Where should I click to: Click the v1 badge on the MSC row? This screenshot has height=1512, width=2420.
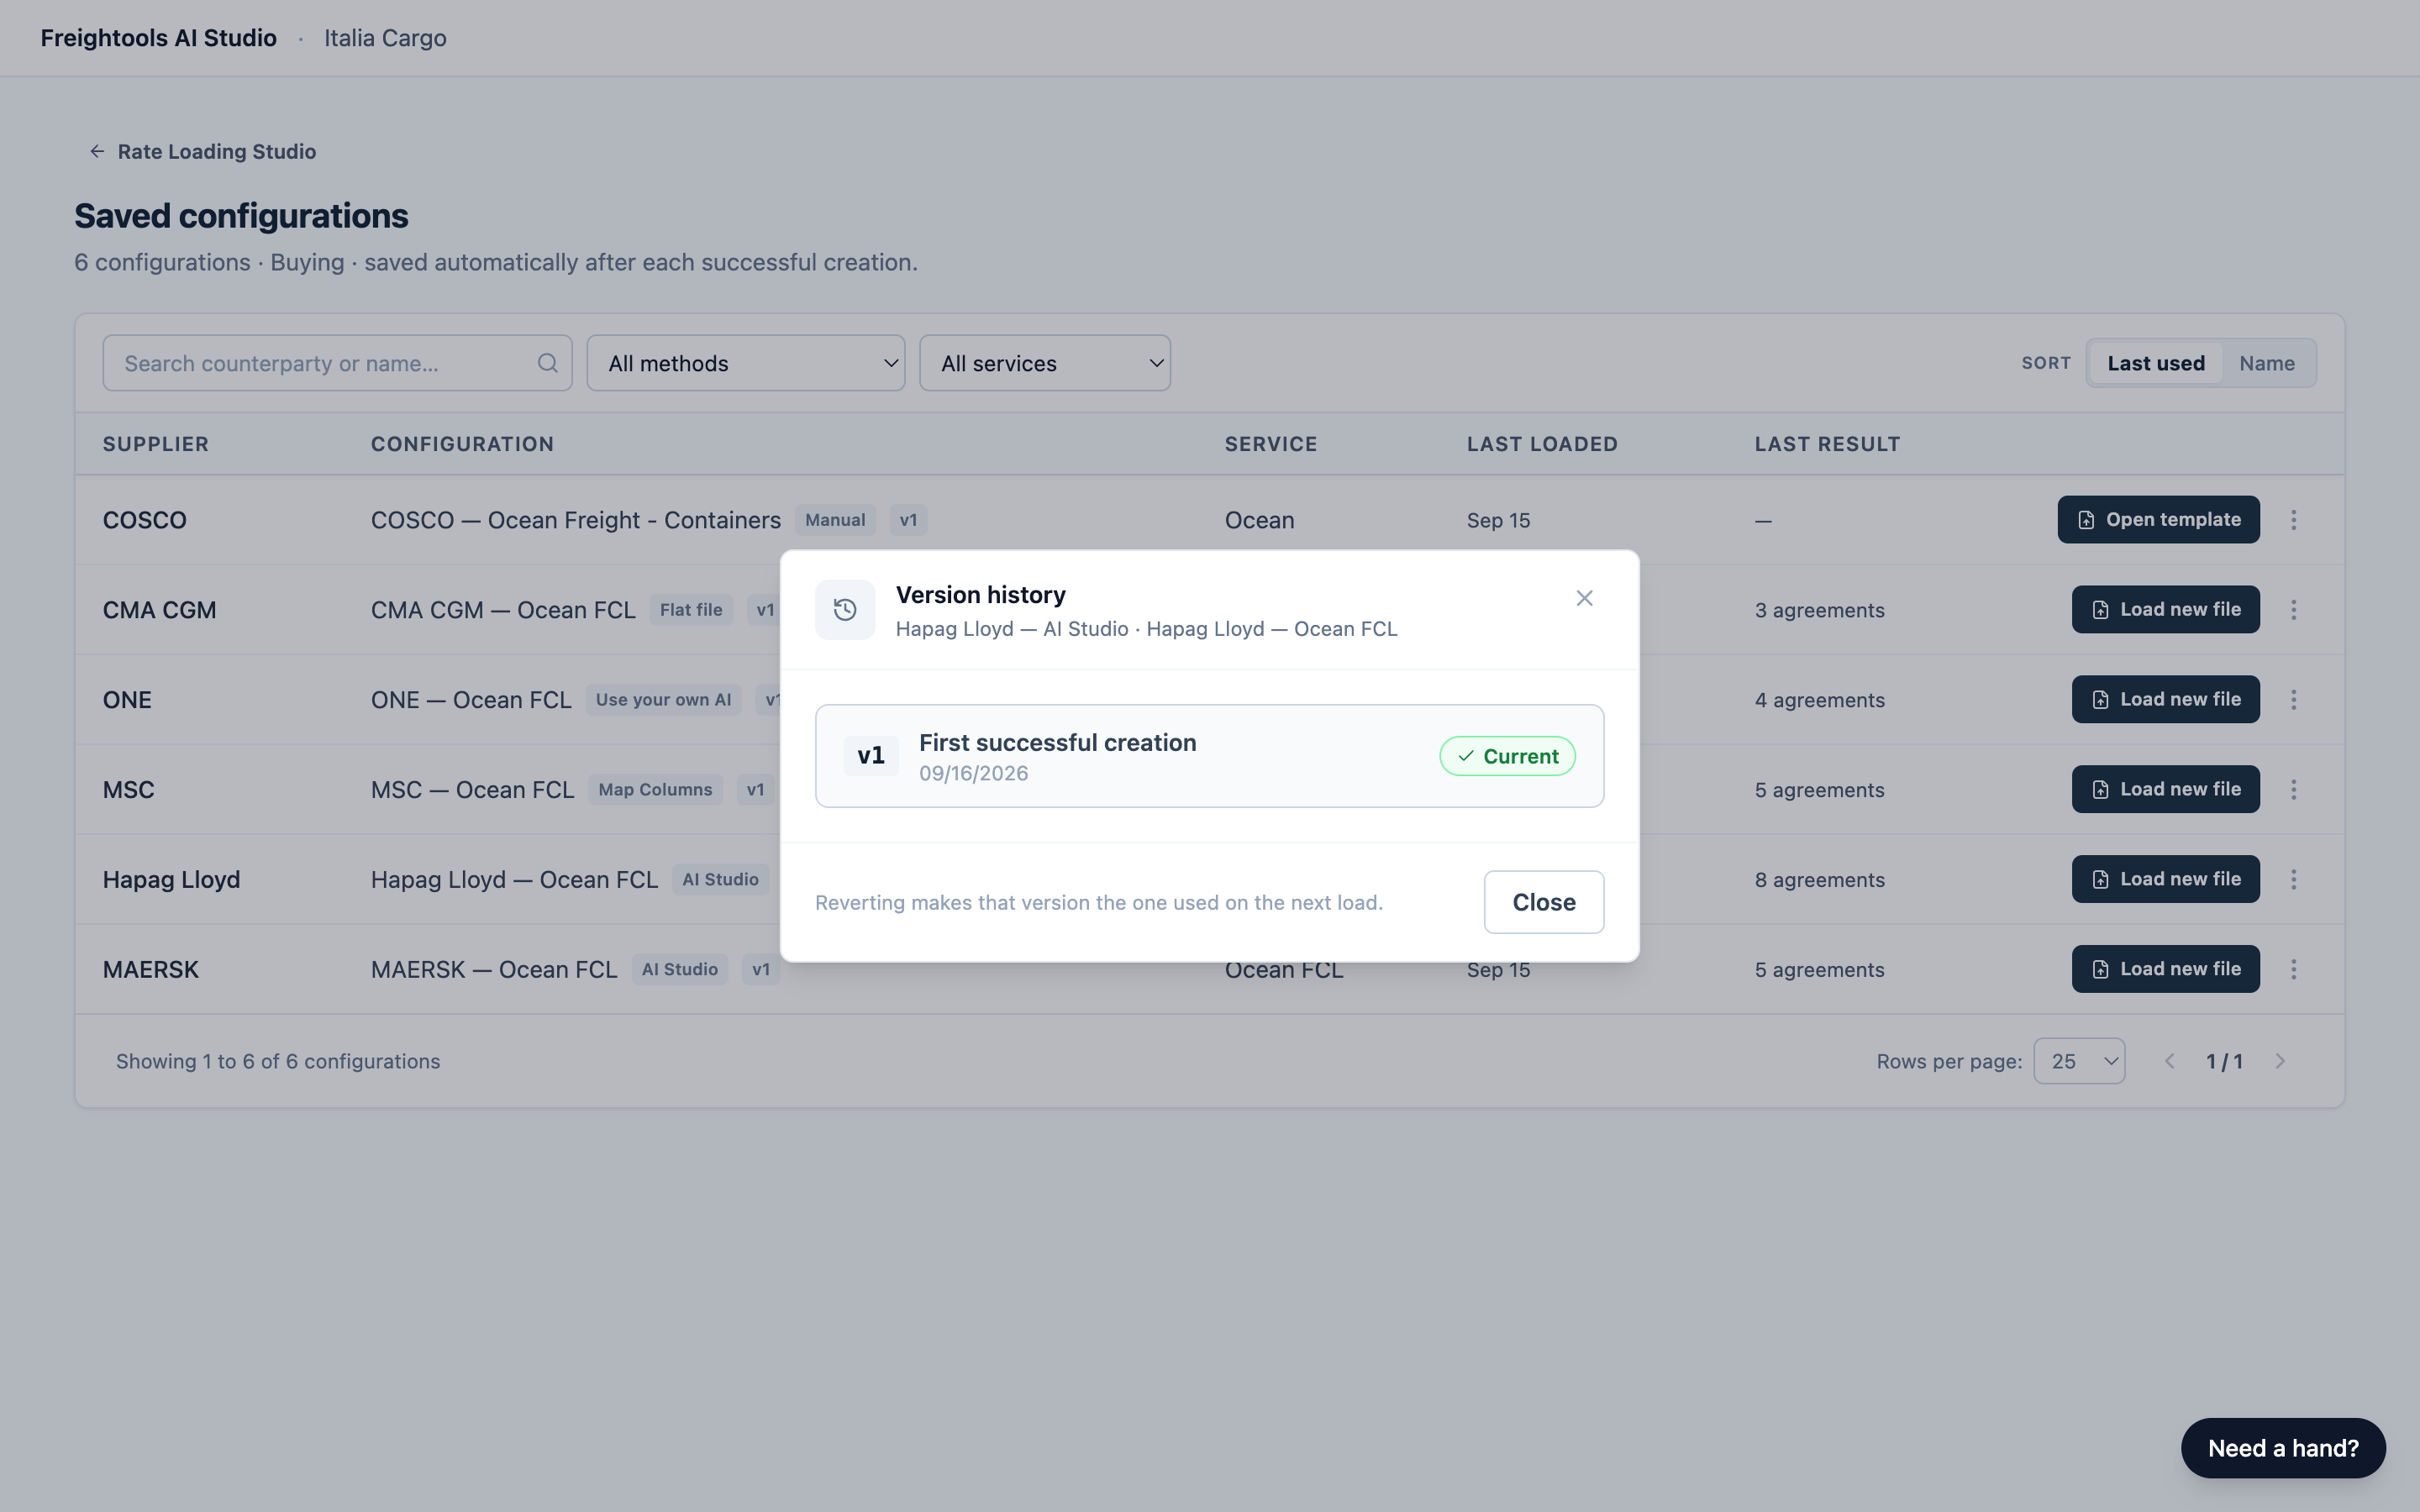point(755,790)
